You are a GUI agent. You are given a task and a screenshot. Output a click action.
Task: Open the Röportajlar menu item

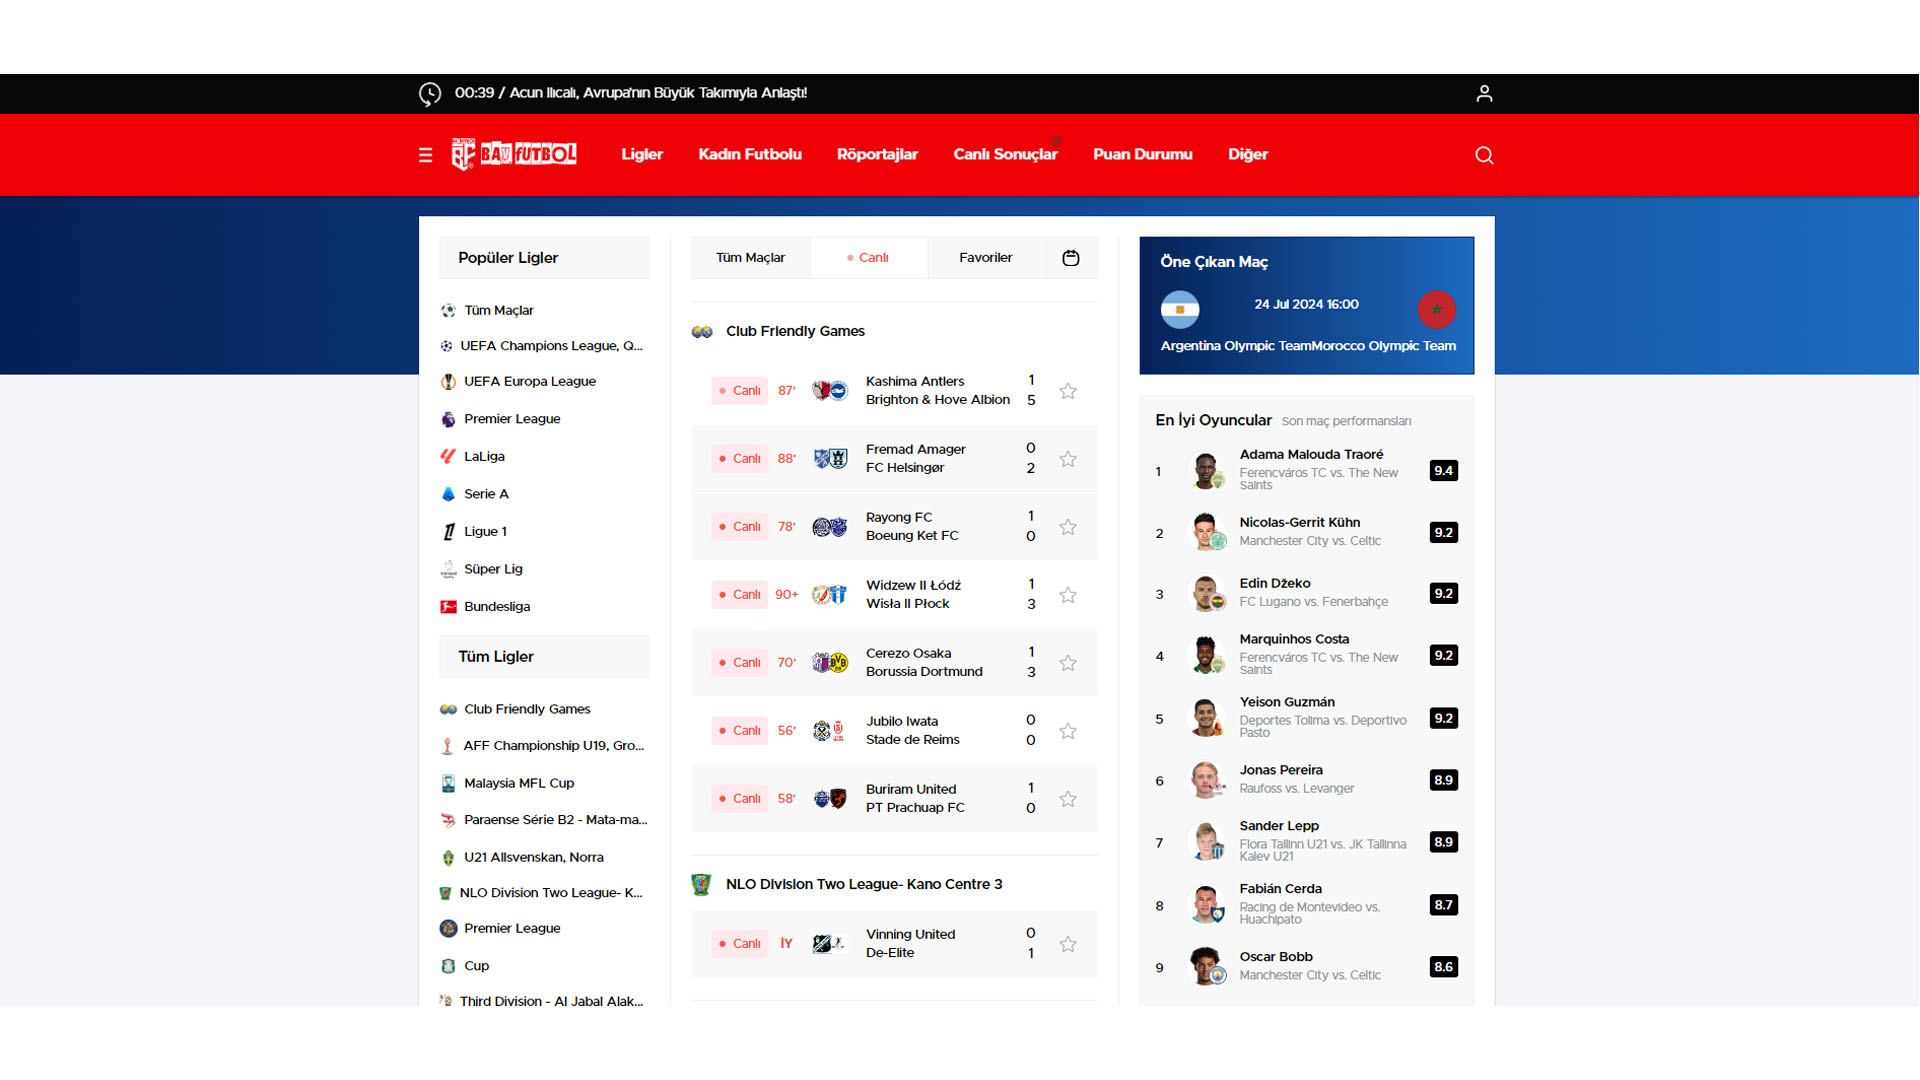877,154
